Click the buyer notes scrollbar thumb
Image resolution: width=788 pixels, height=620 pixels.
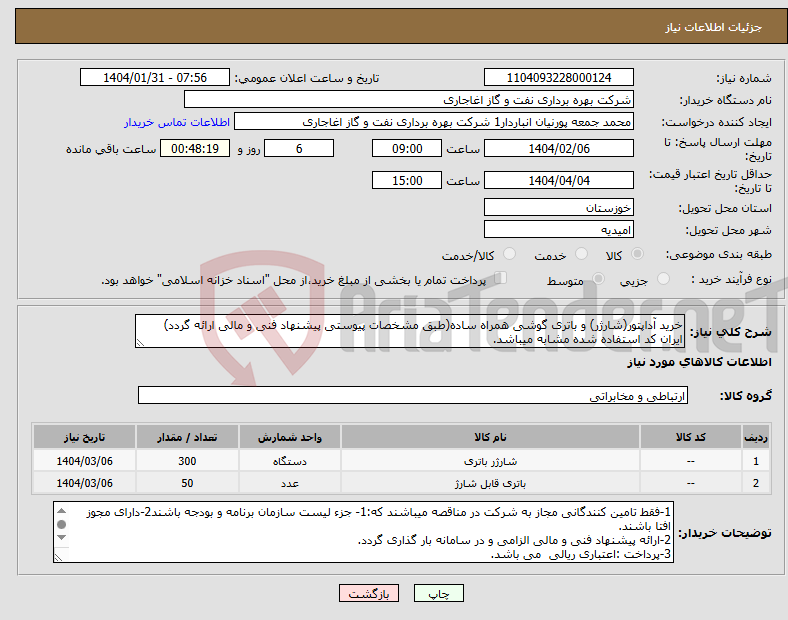pyautogui.click(x=62, y=525)
